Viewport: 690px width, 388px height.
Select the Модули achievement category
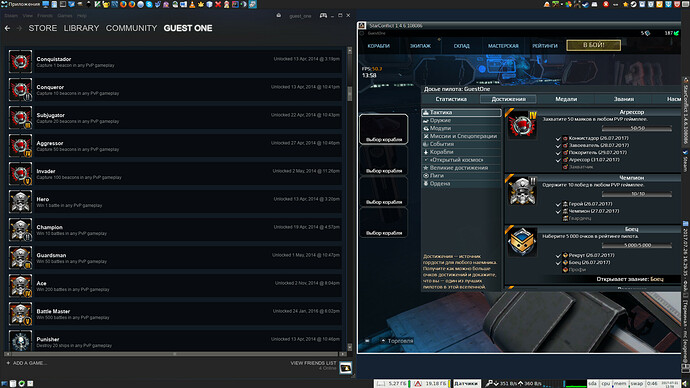[461, 128]
